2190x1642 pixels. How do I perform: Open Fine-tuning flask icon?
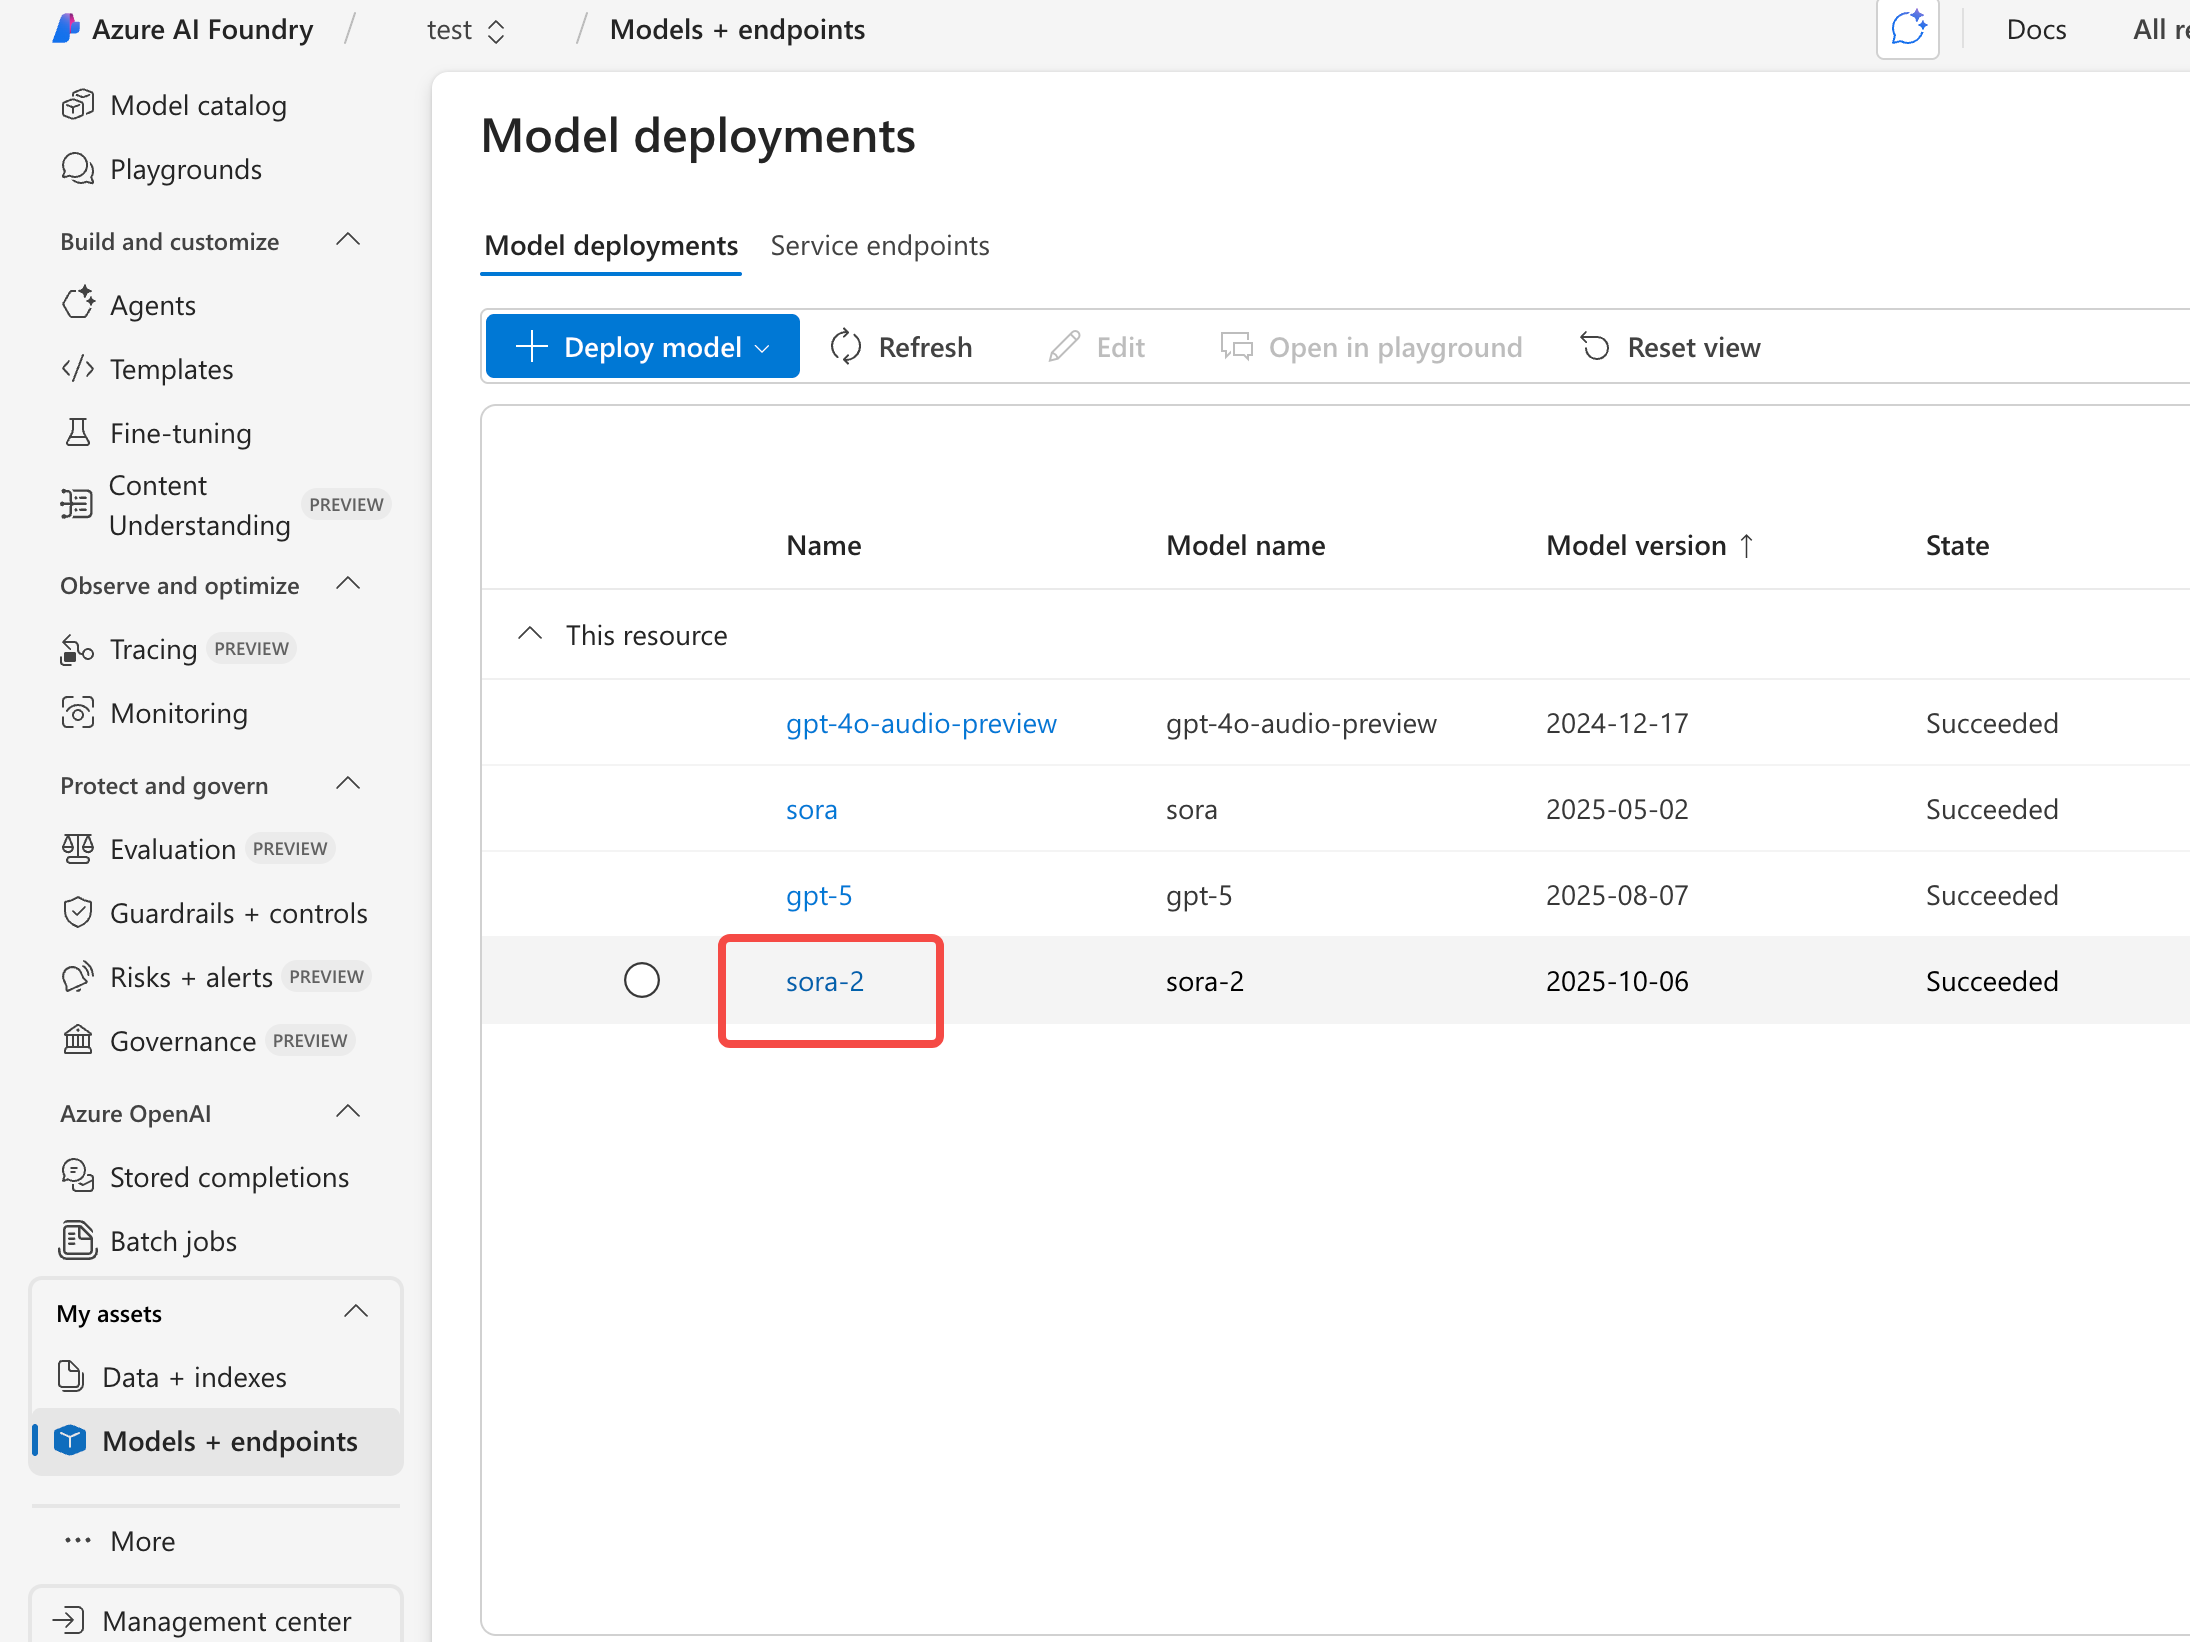(77, 433)
